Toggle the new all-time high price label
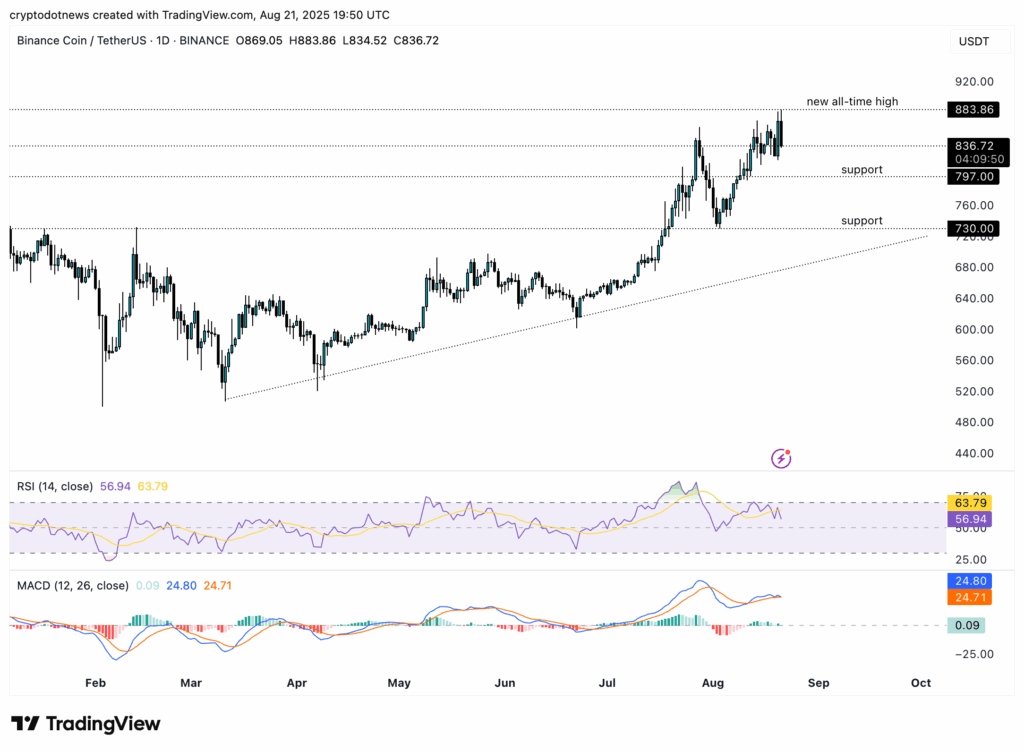Screen dimensions: 1024x752 [851, 101]
